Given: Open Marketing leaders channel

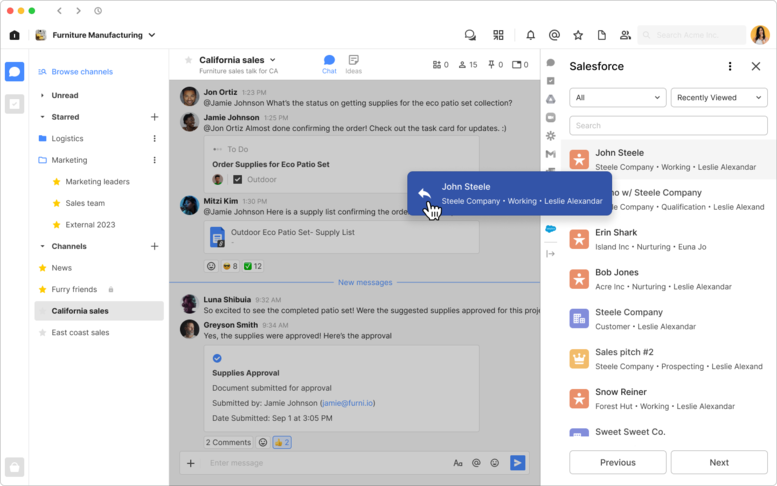Looking at the screenshot, I should 98,182.
